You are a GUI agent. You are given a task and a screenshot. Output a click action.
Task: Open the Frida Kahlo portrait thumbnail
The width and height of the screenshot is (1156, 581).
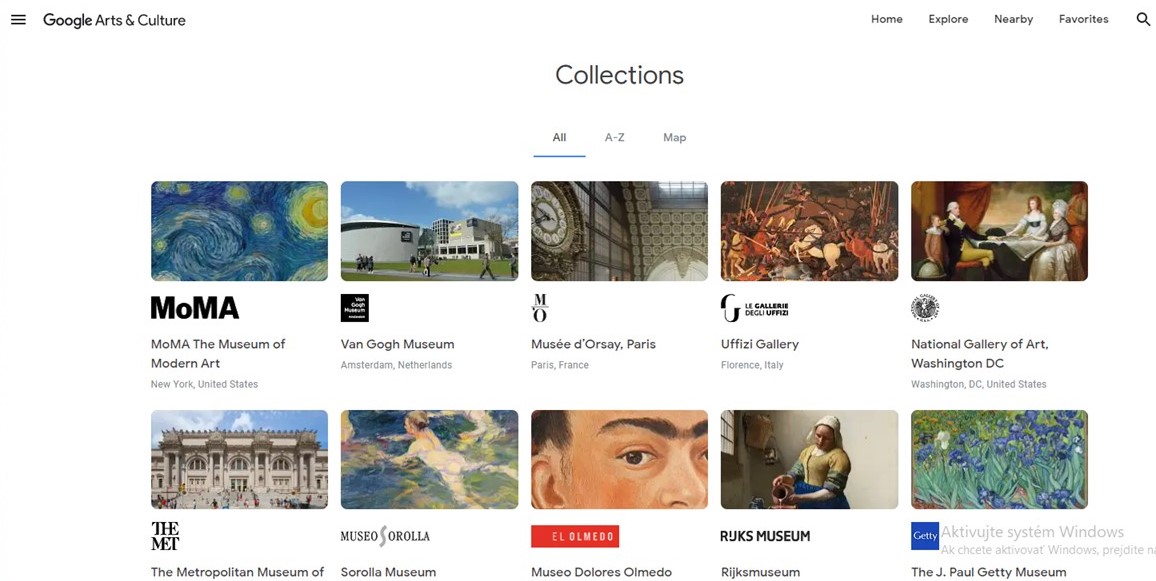click(x=619, y=459)
